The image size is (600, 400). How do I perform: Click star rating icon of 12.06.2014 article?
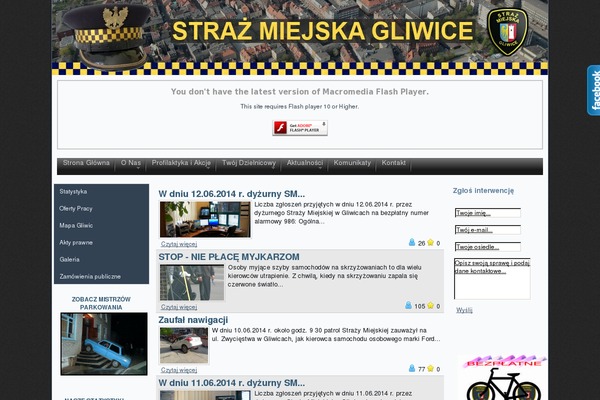point(430,242)
